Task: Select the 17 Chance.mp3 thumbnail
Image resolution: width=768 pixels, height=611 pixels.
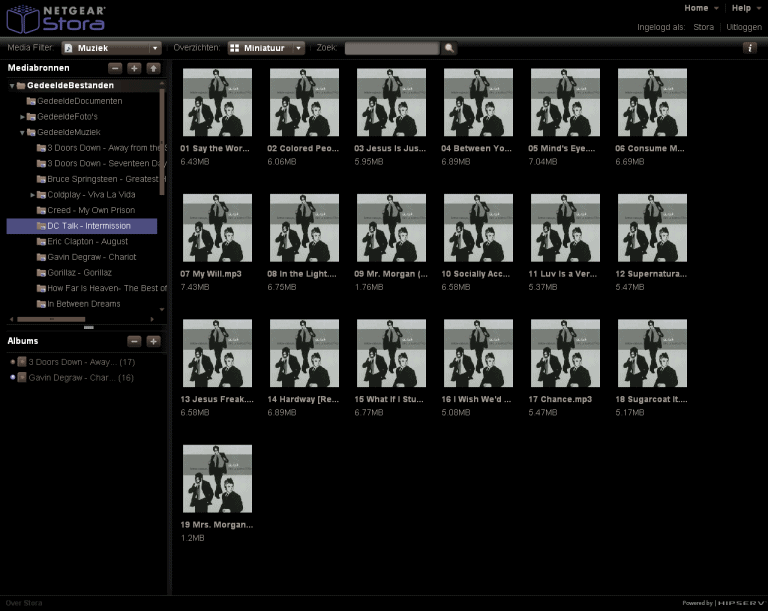Action: tap(565, 353)
